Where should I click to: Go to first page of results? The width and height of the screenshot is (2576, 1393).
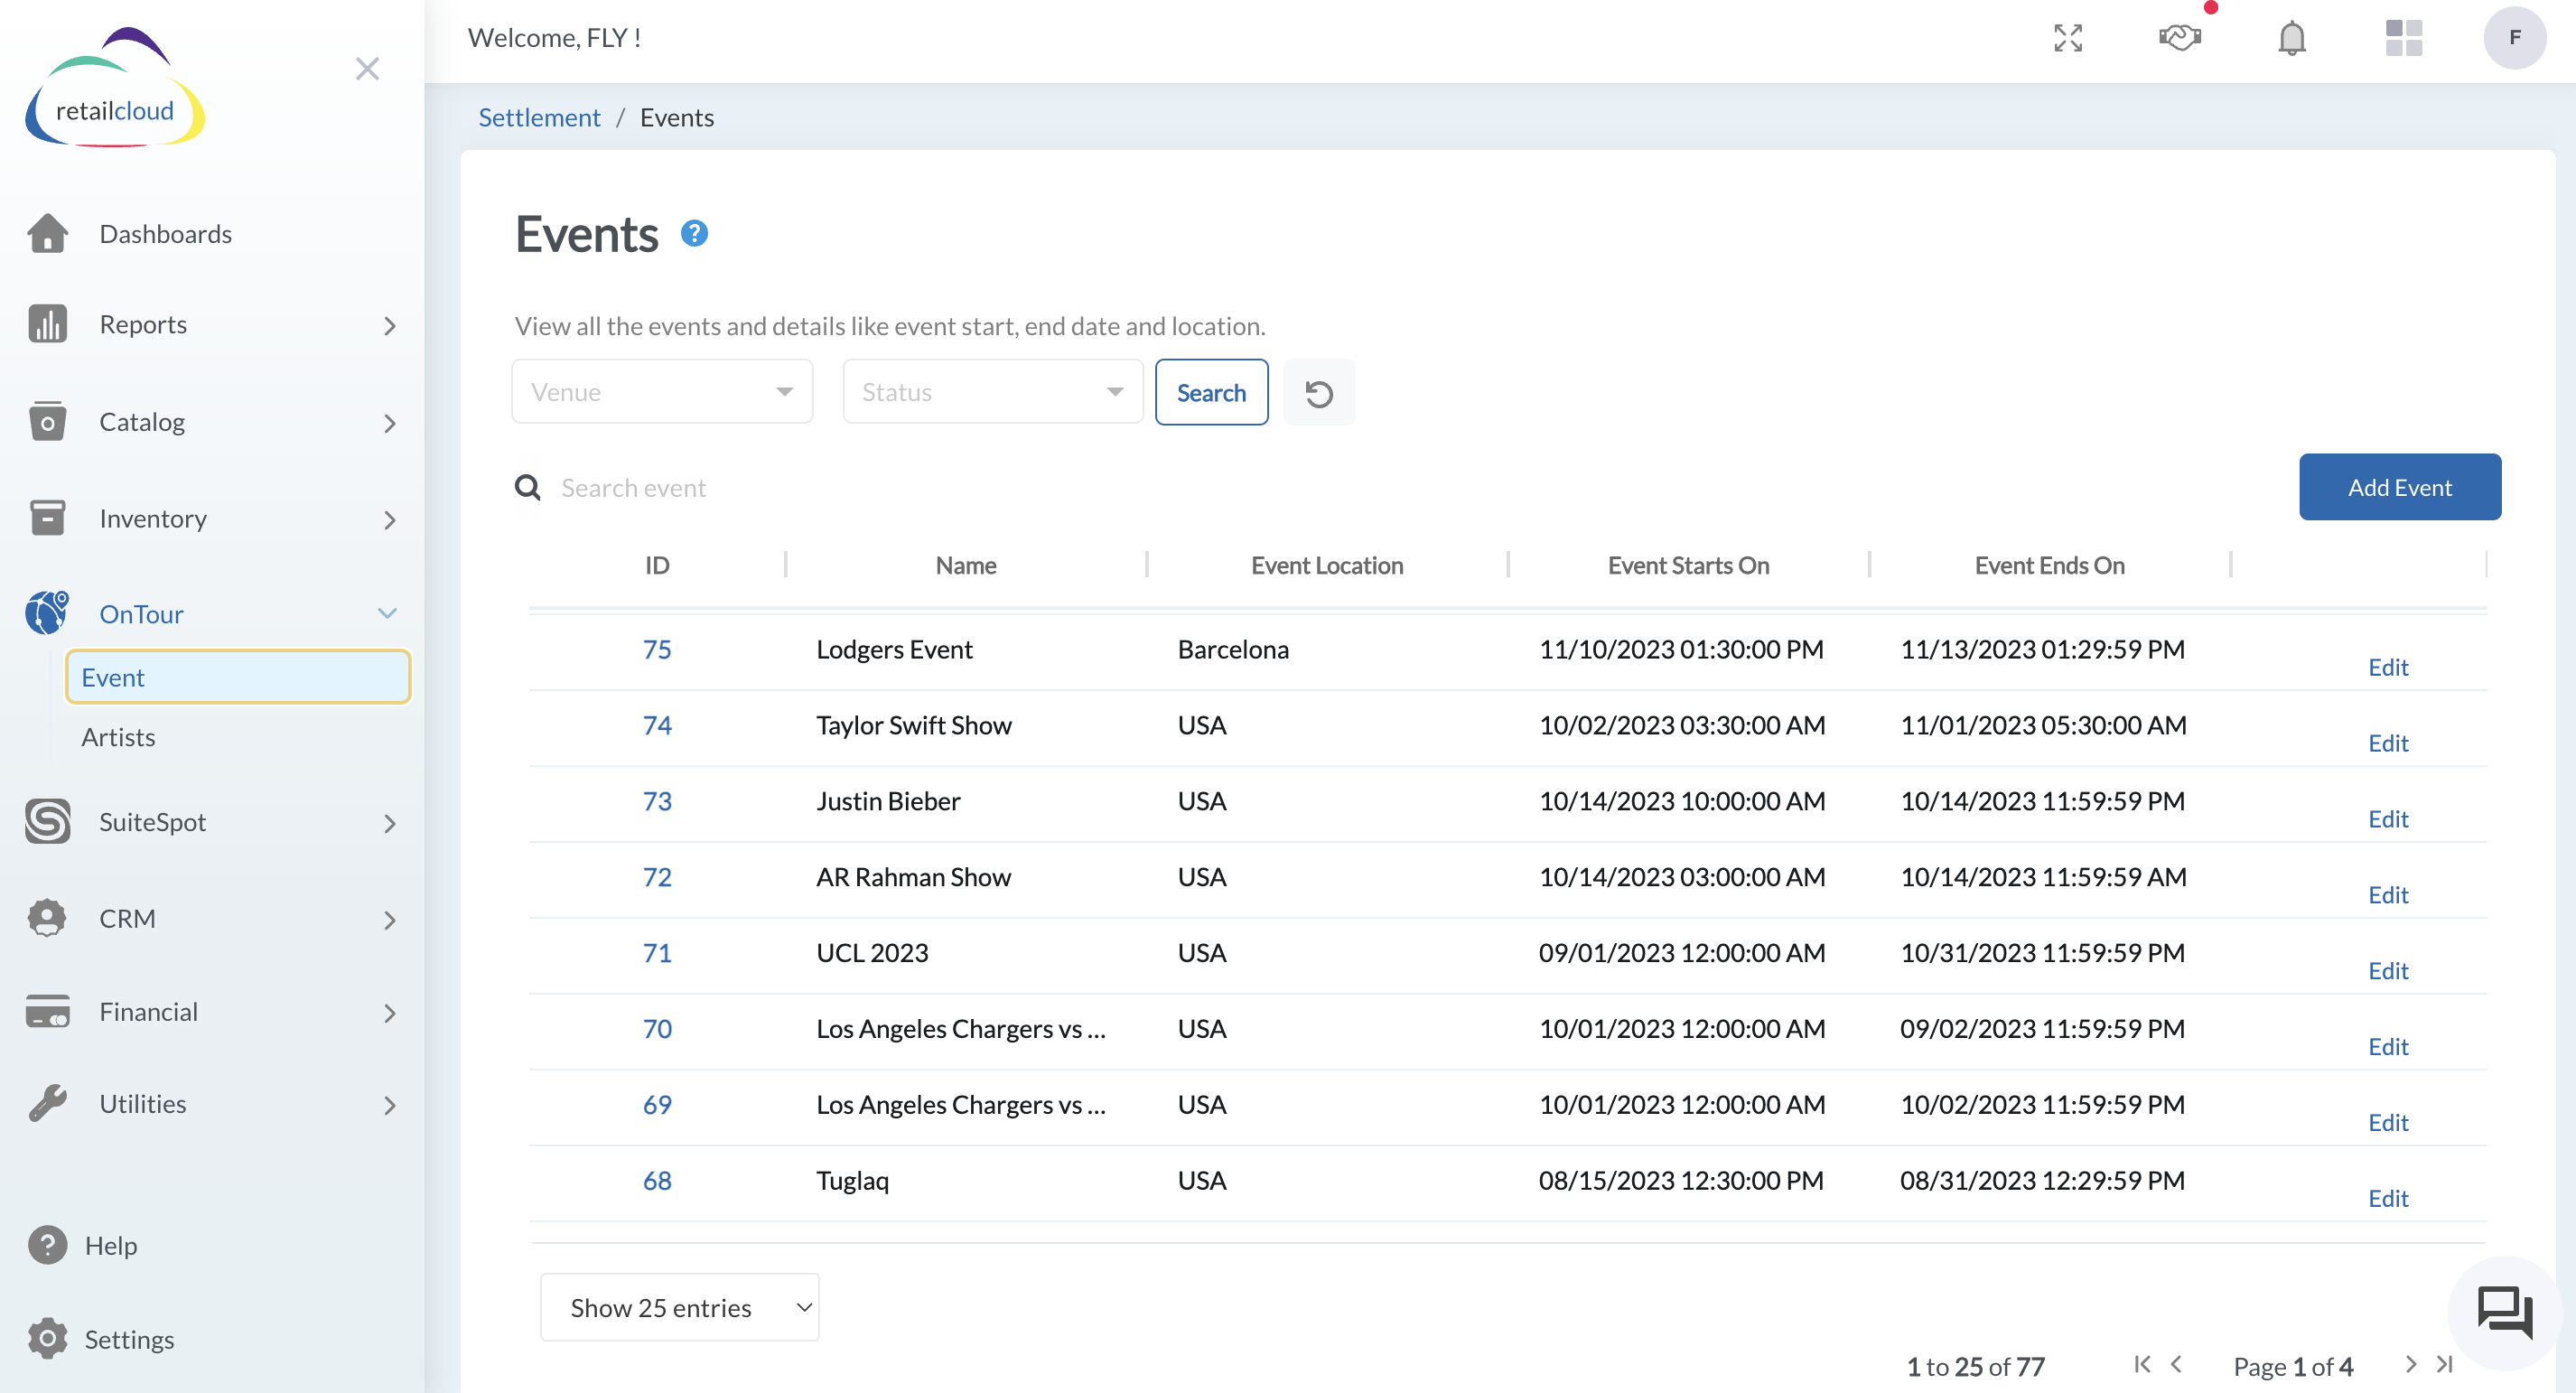pos(2141,1364)
